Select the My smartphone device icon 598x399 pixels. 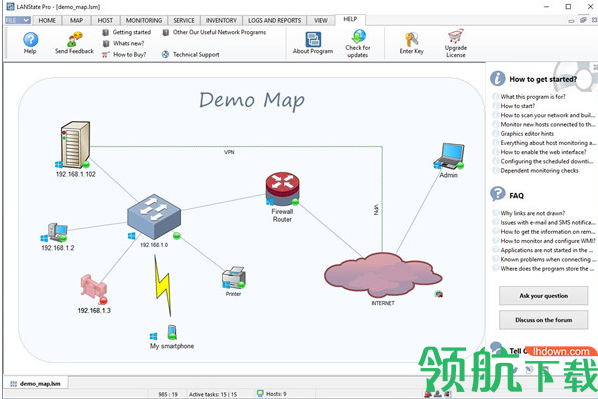pyautogui.click(x=172, y=332)
